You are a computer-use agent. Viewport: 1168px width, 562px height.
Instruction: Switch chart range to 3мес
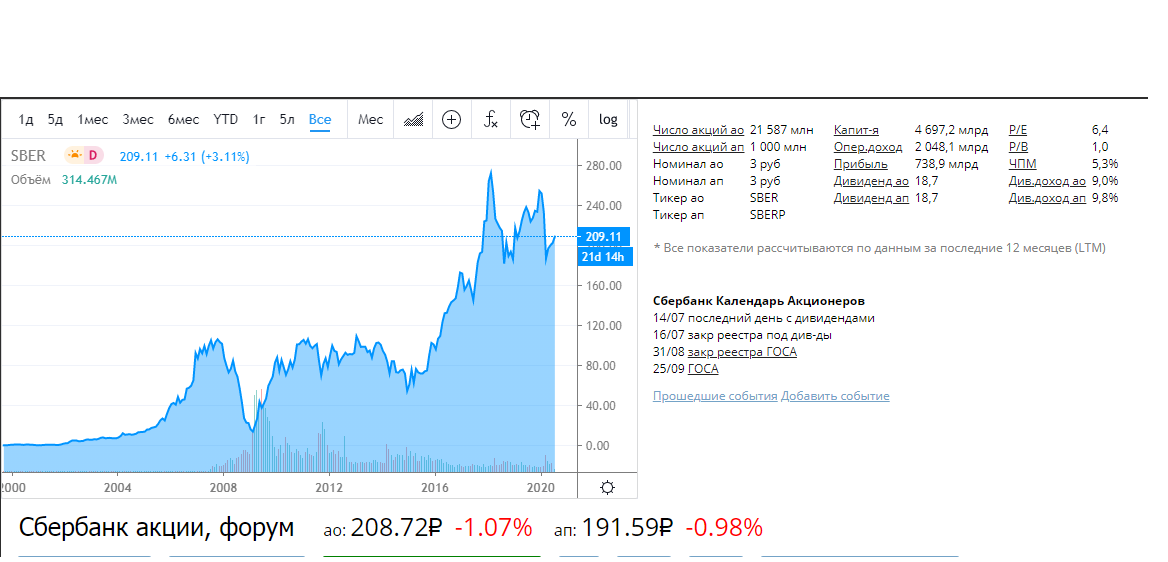tap(138, 119)
